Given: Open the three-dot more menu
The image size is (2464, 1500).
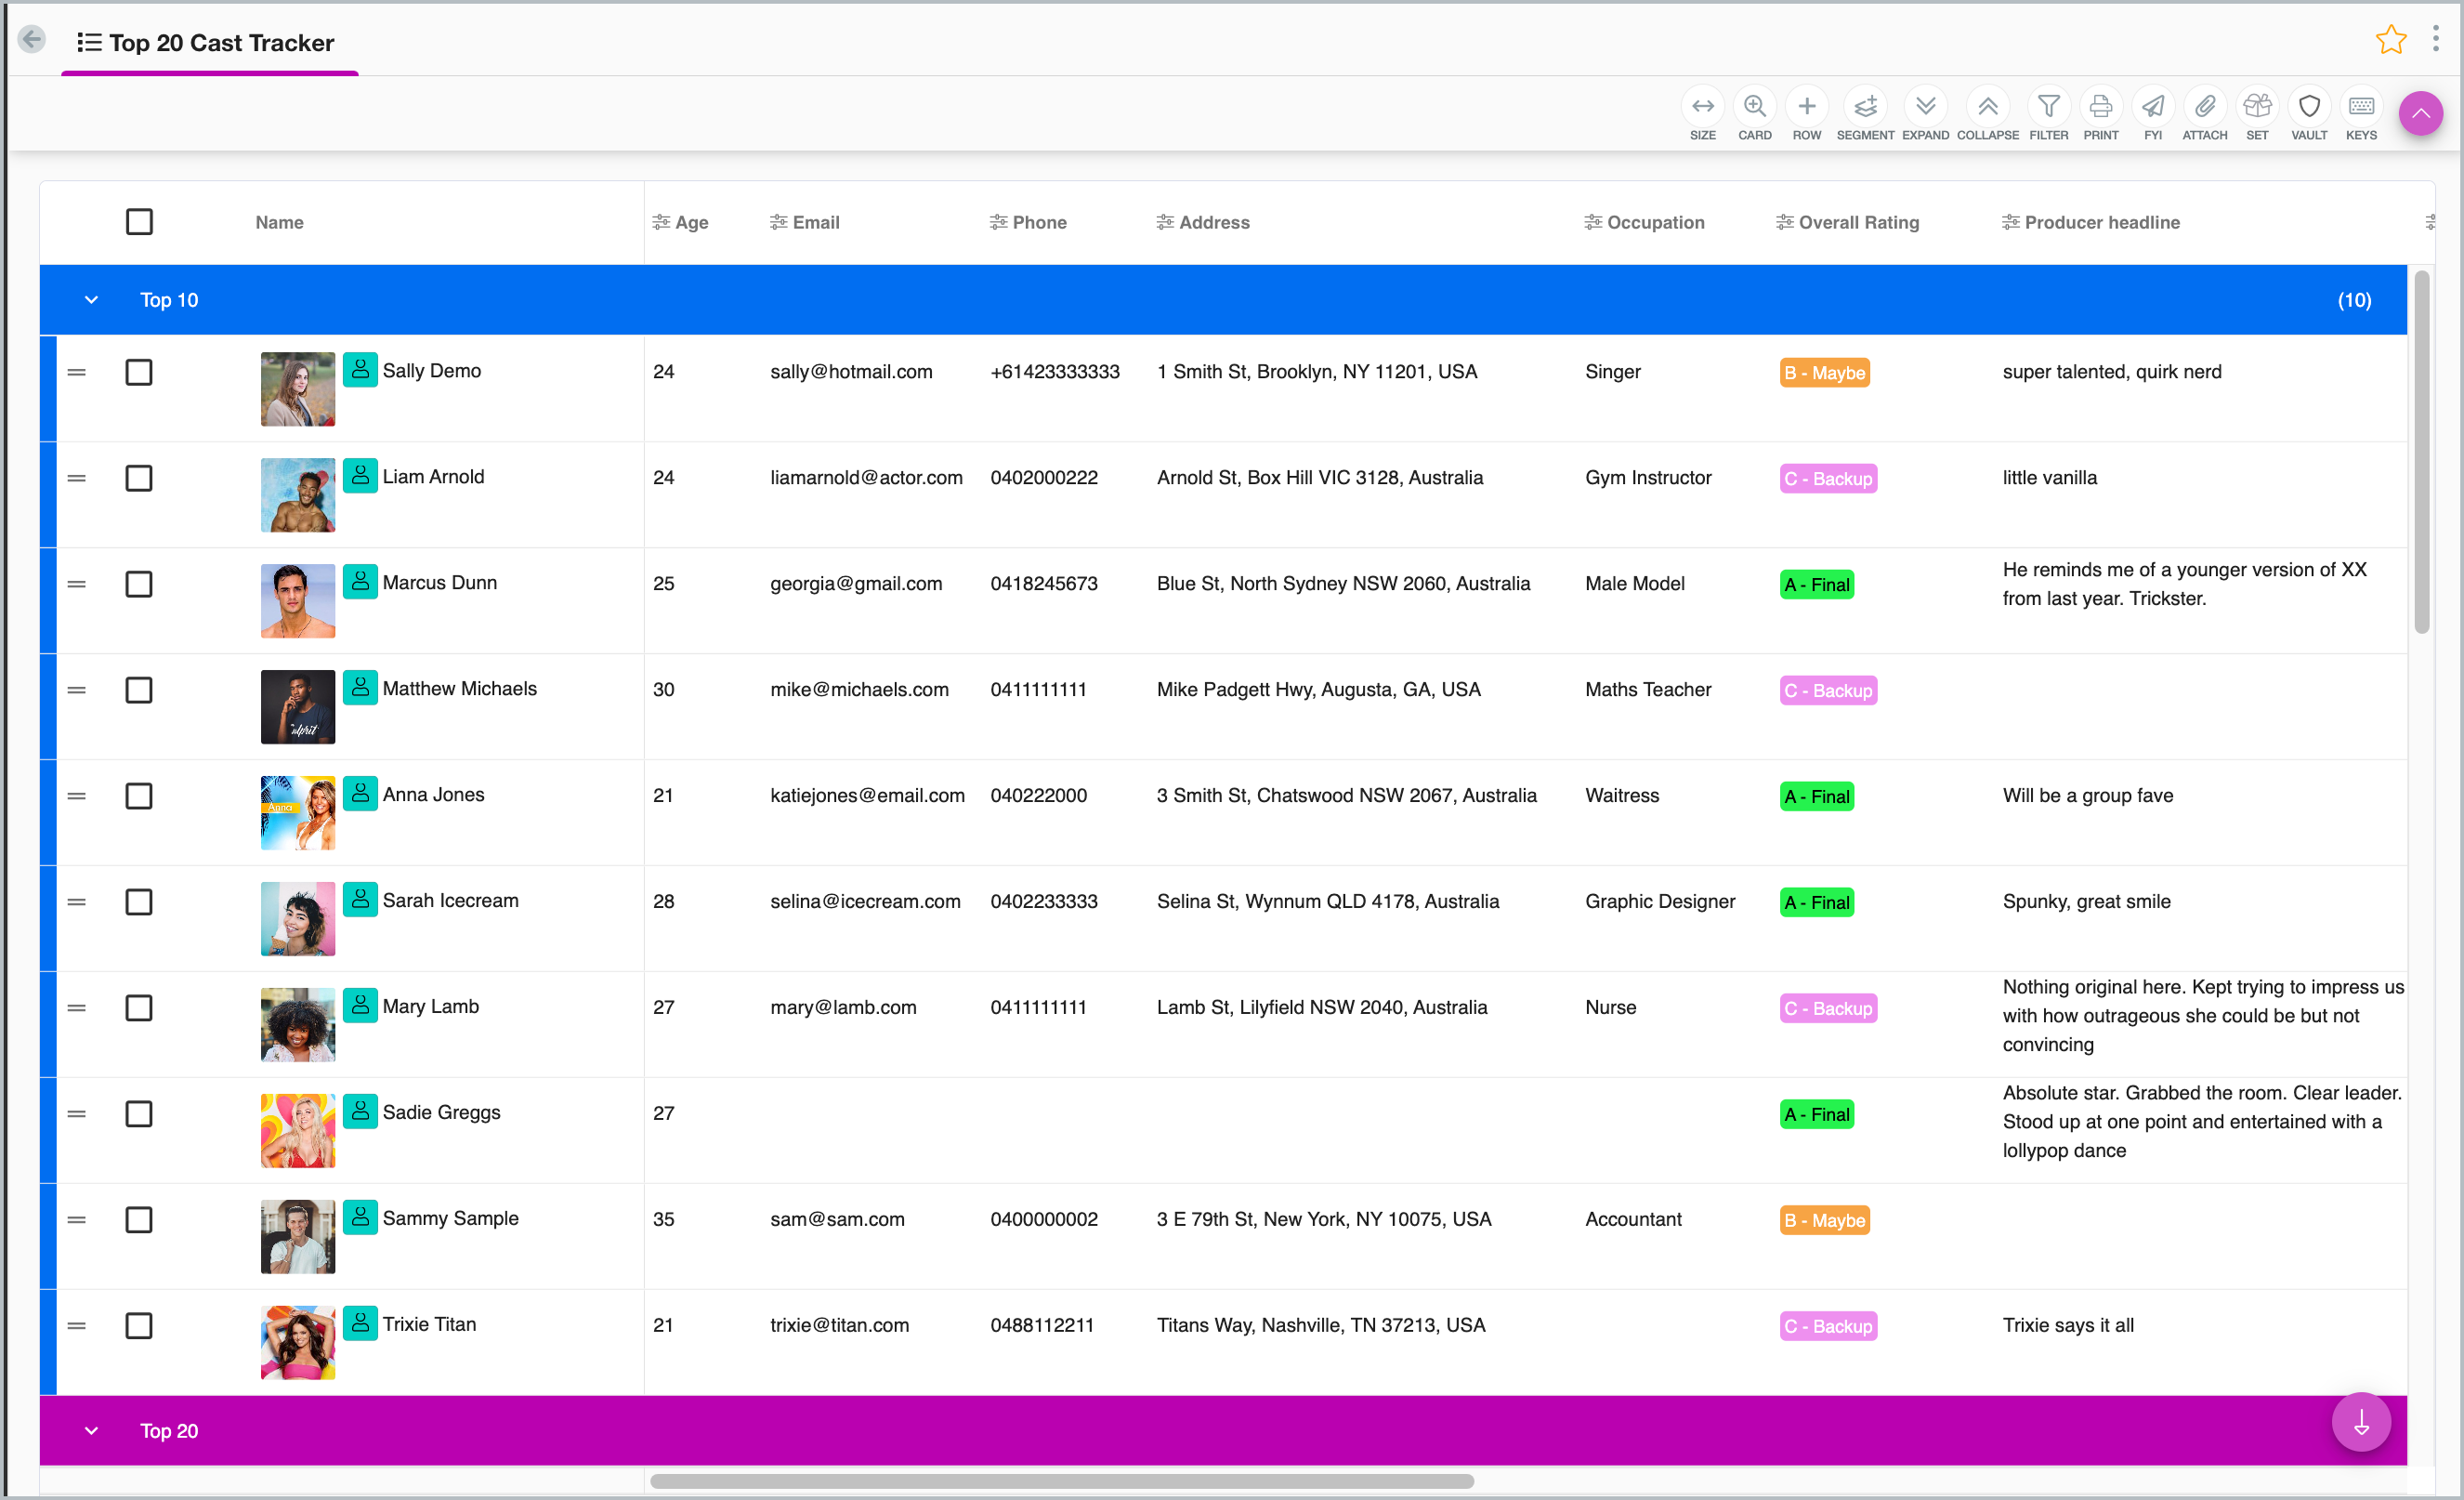Looking at the screenshot, I should (x=2436, y=39).
